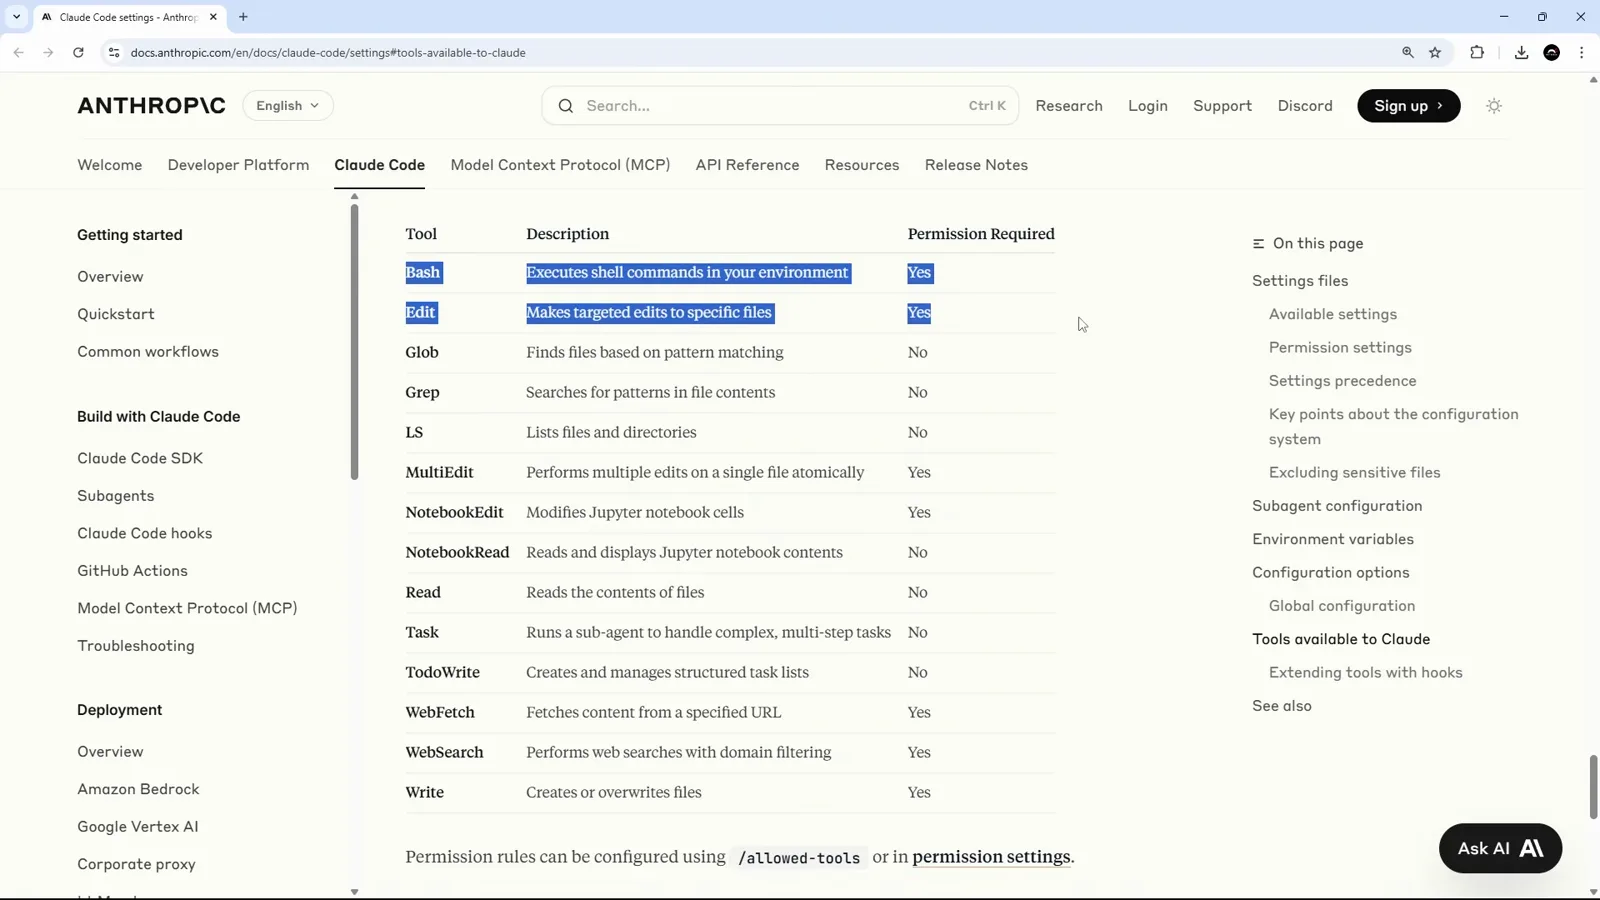Screen dimensions: 1600x900
Task: Click sidebar scroll-down arrow
Action: [x=354, y=891]
